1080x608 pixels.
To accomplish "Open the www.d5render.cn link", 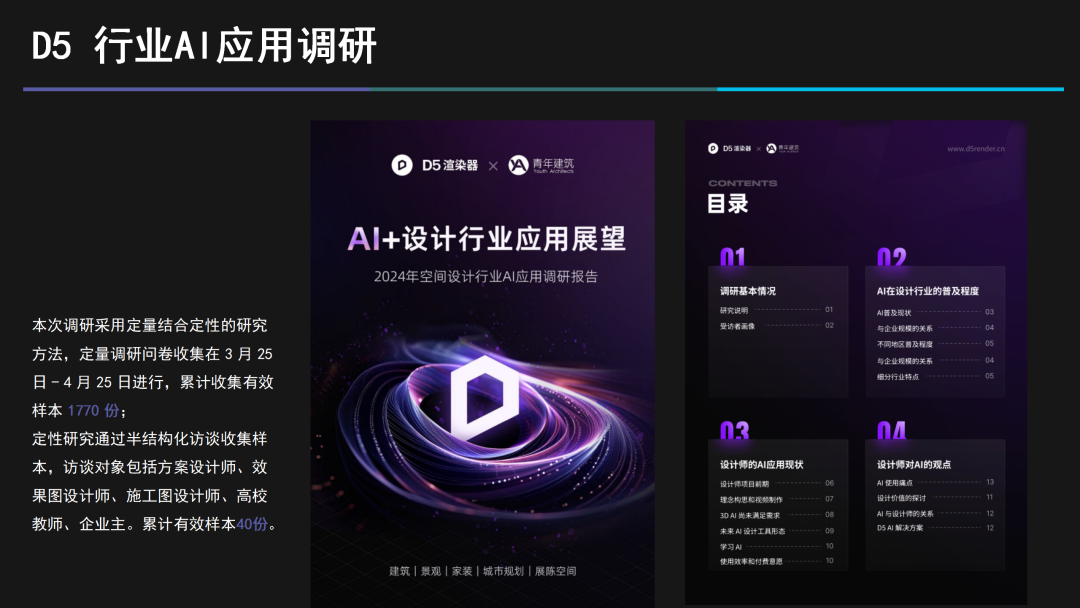I will [975, 149].
